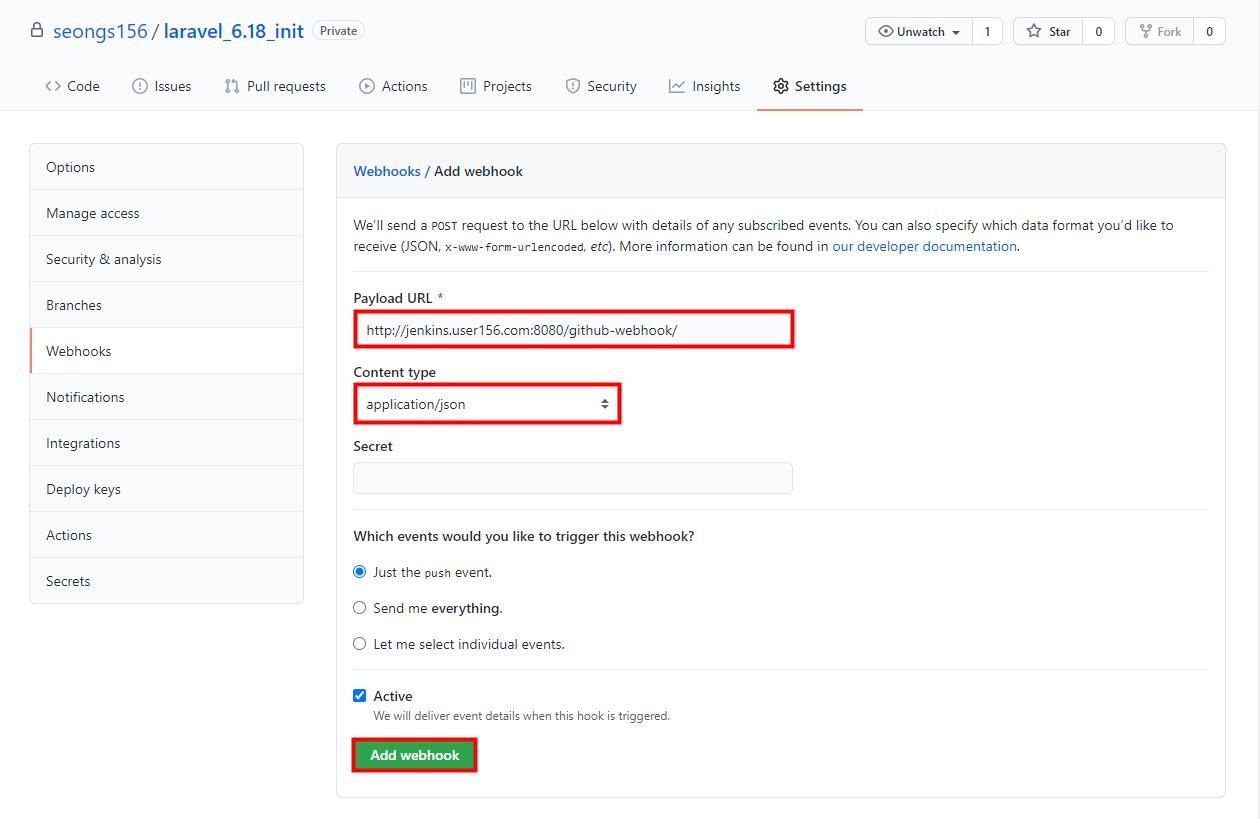The image size is (1260, 819).
Task: Open the Content type dropdown
Action: (x=487, y=404)
